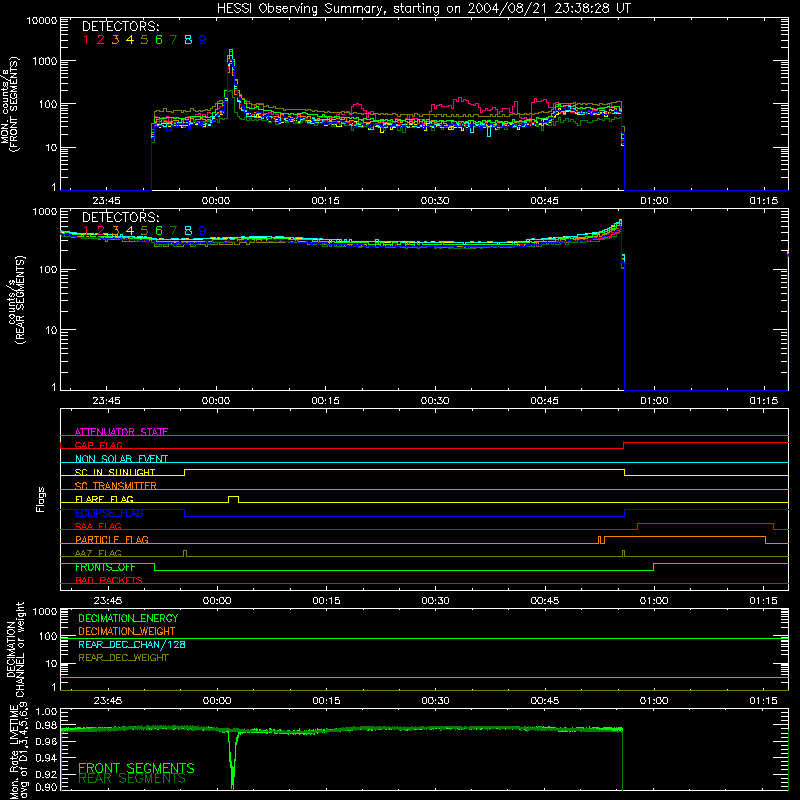
Task: Click the PARTICLE_FLAG label
Action: pos(112,539)
